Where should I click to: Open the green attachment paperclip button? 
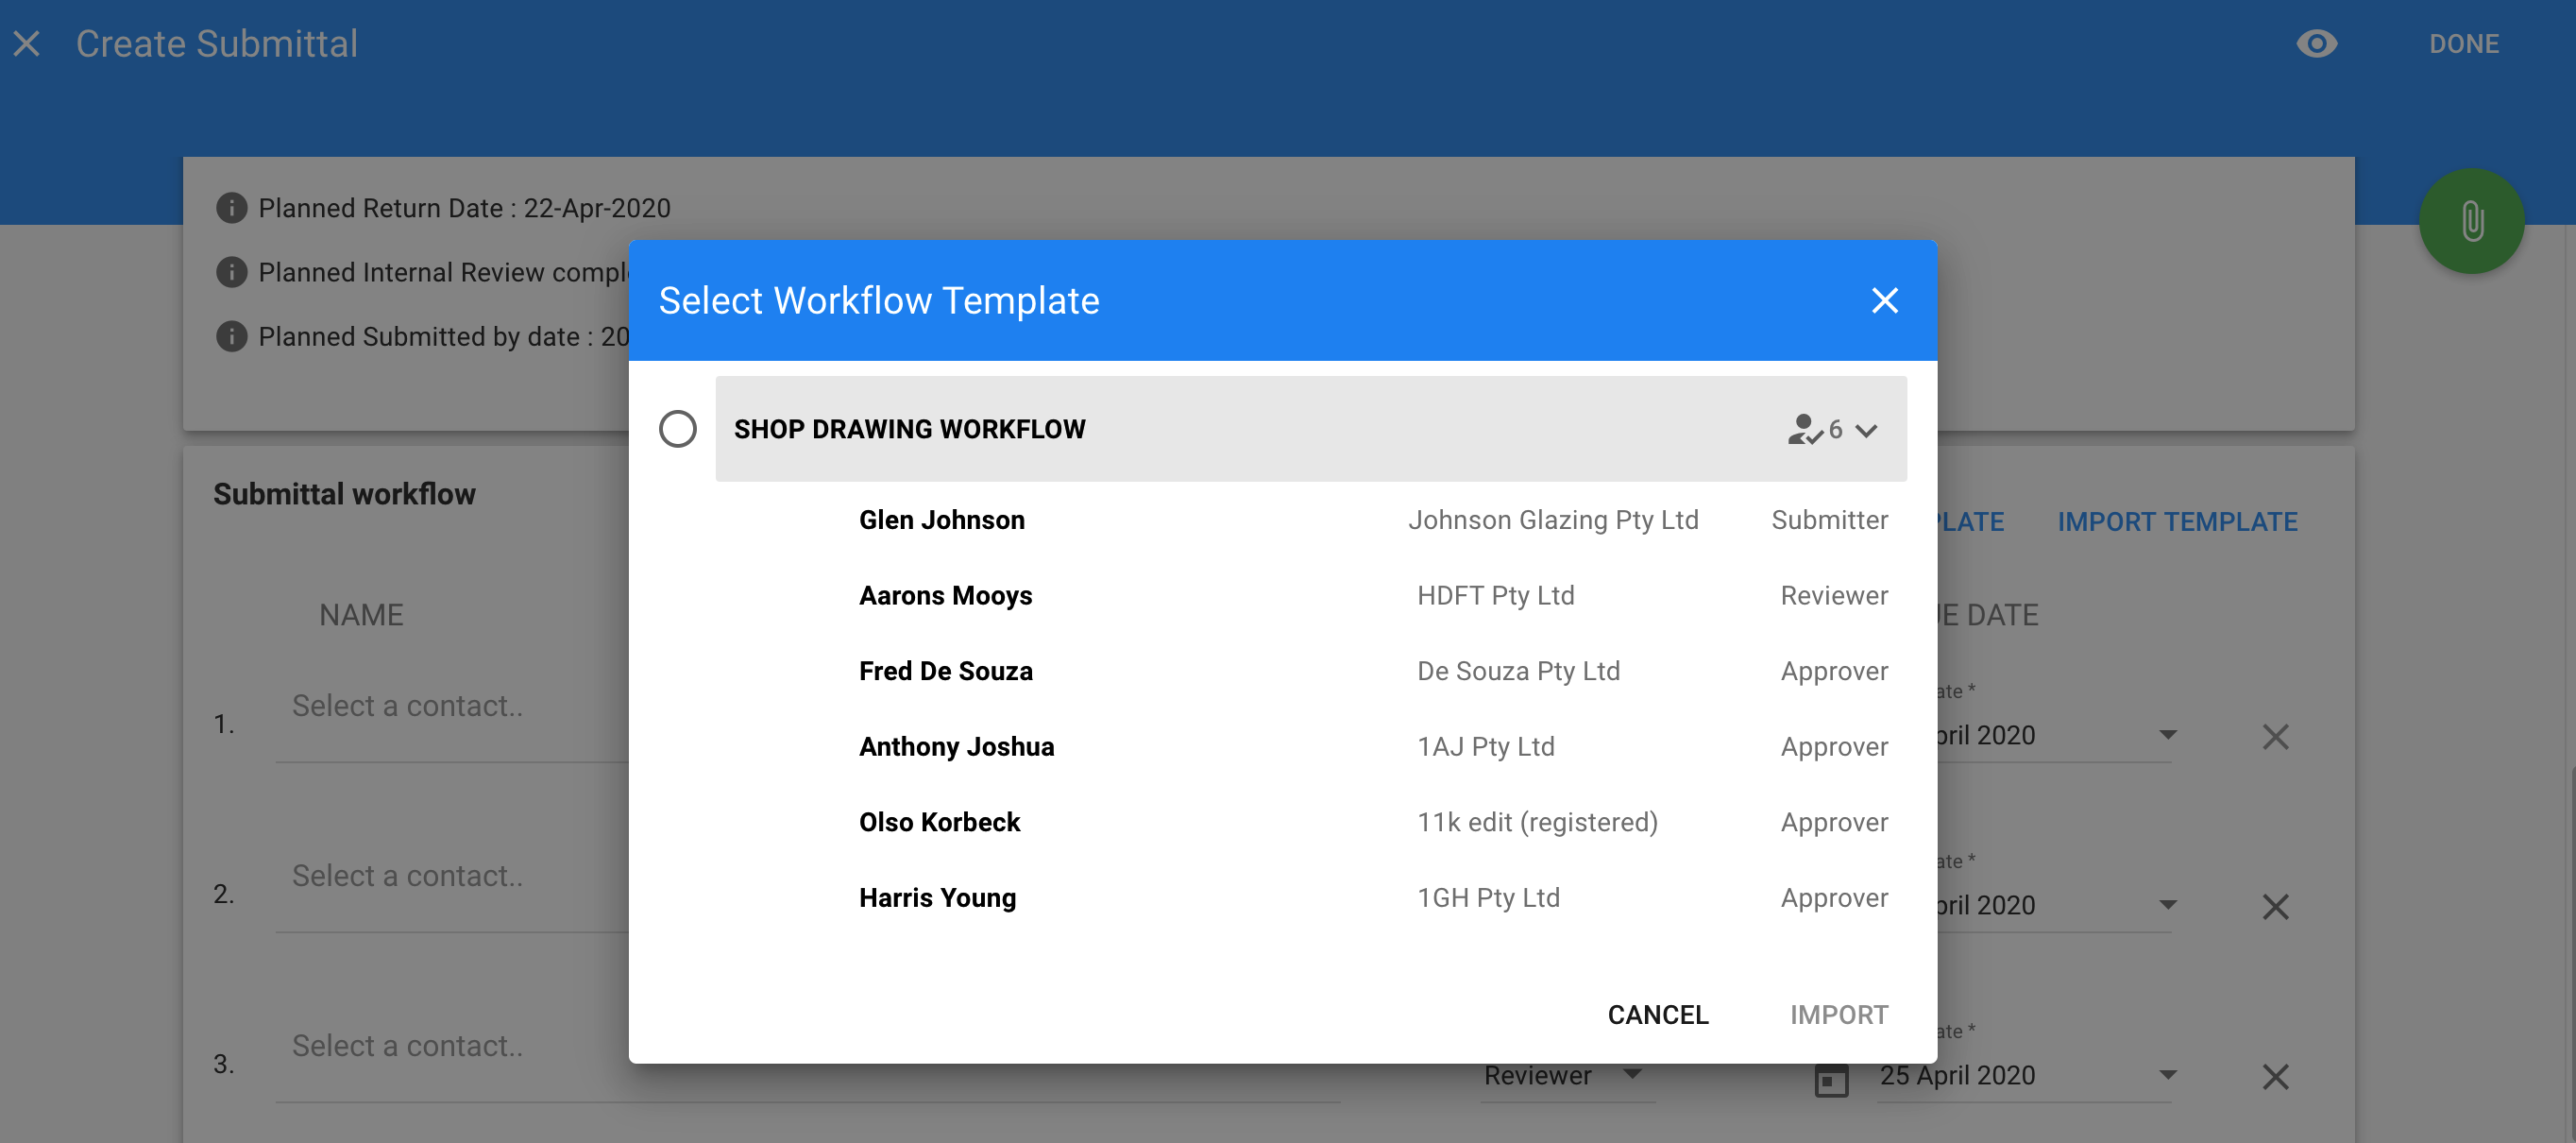coord(2471,221)
